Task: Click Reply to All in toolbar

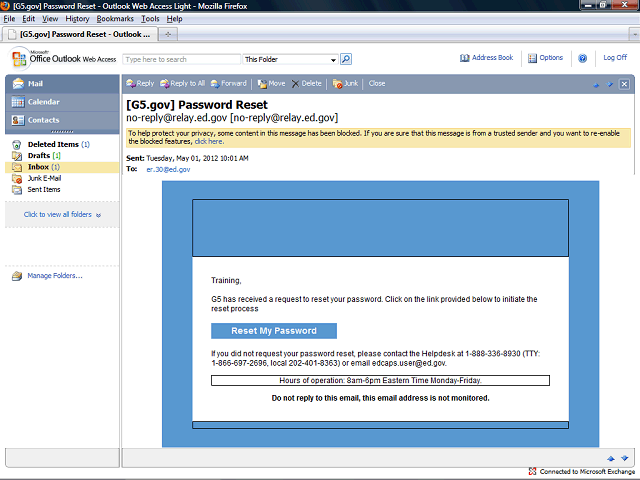Action: (182, 84)
